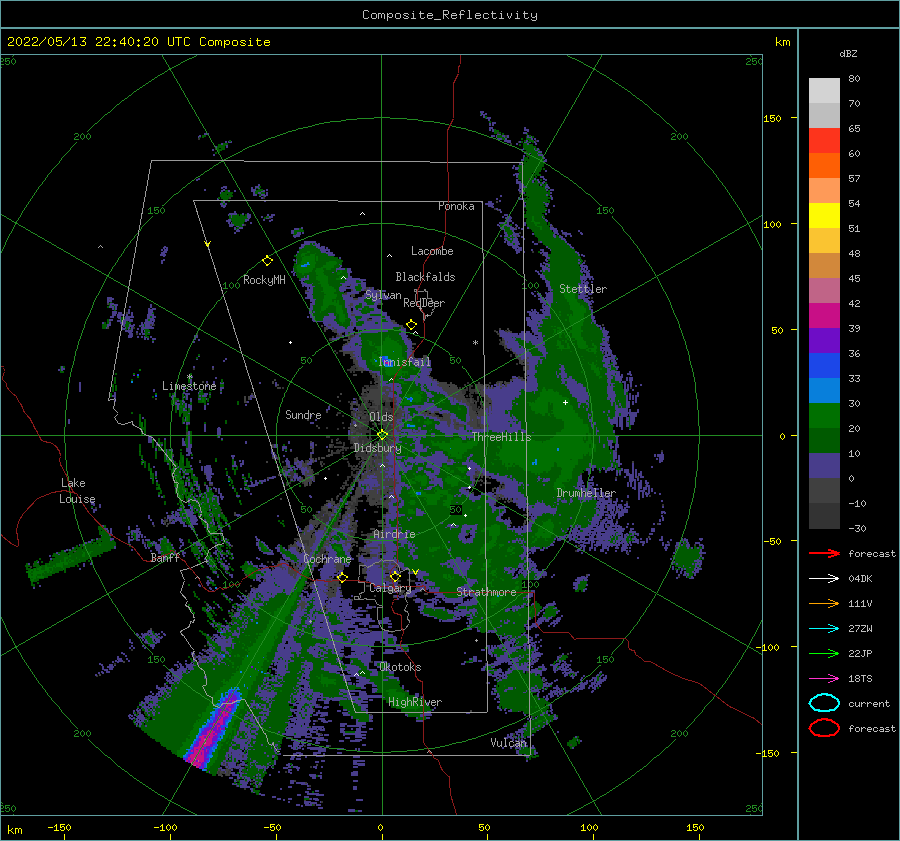Click the cyan 27ZW arrow symbol
Image resolution: width=900 pixels, height=841 pixels.
click(x=824, y=629)
